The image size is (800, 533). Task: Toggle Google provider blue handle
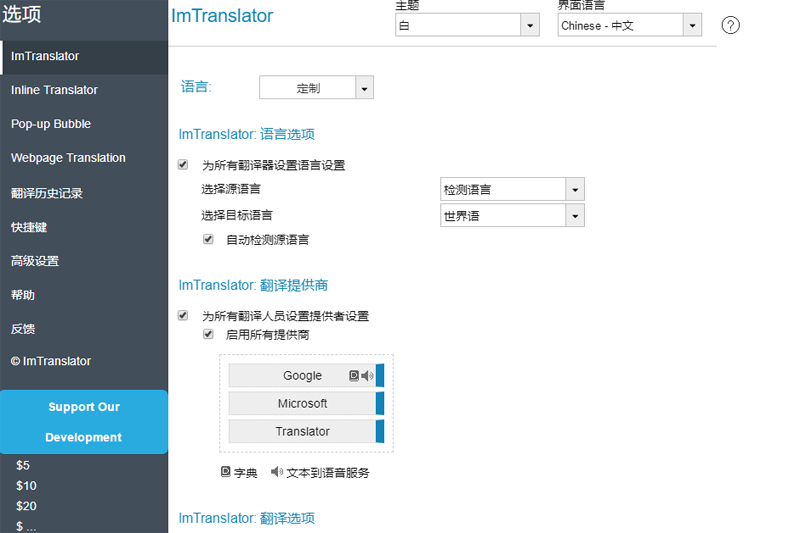click(380, 376)
